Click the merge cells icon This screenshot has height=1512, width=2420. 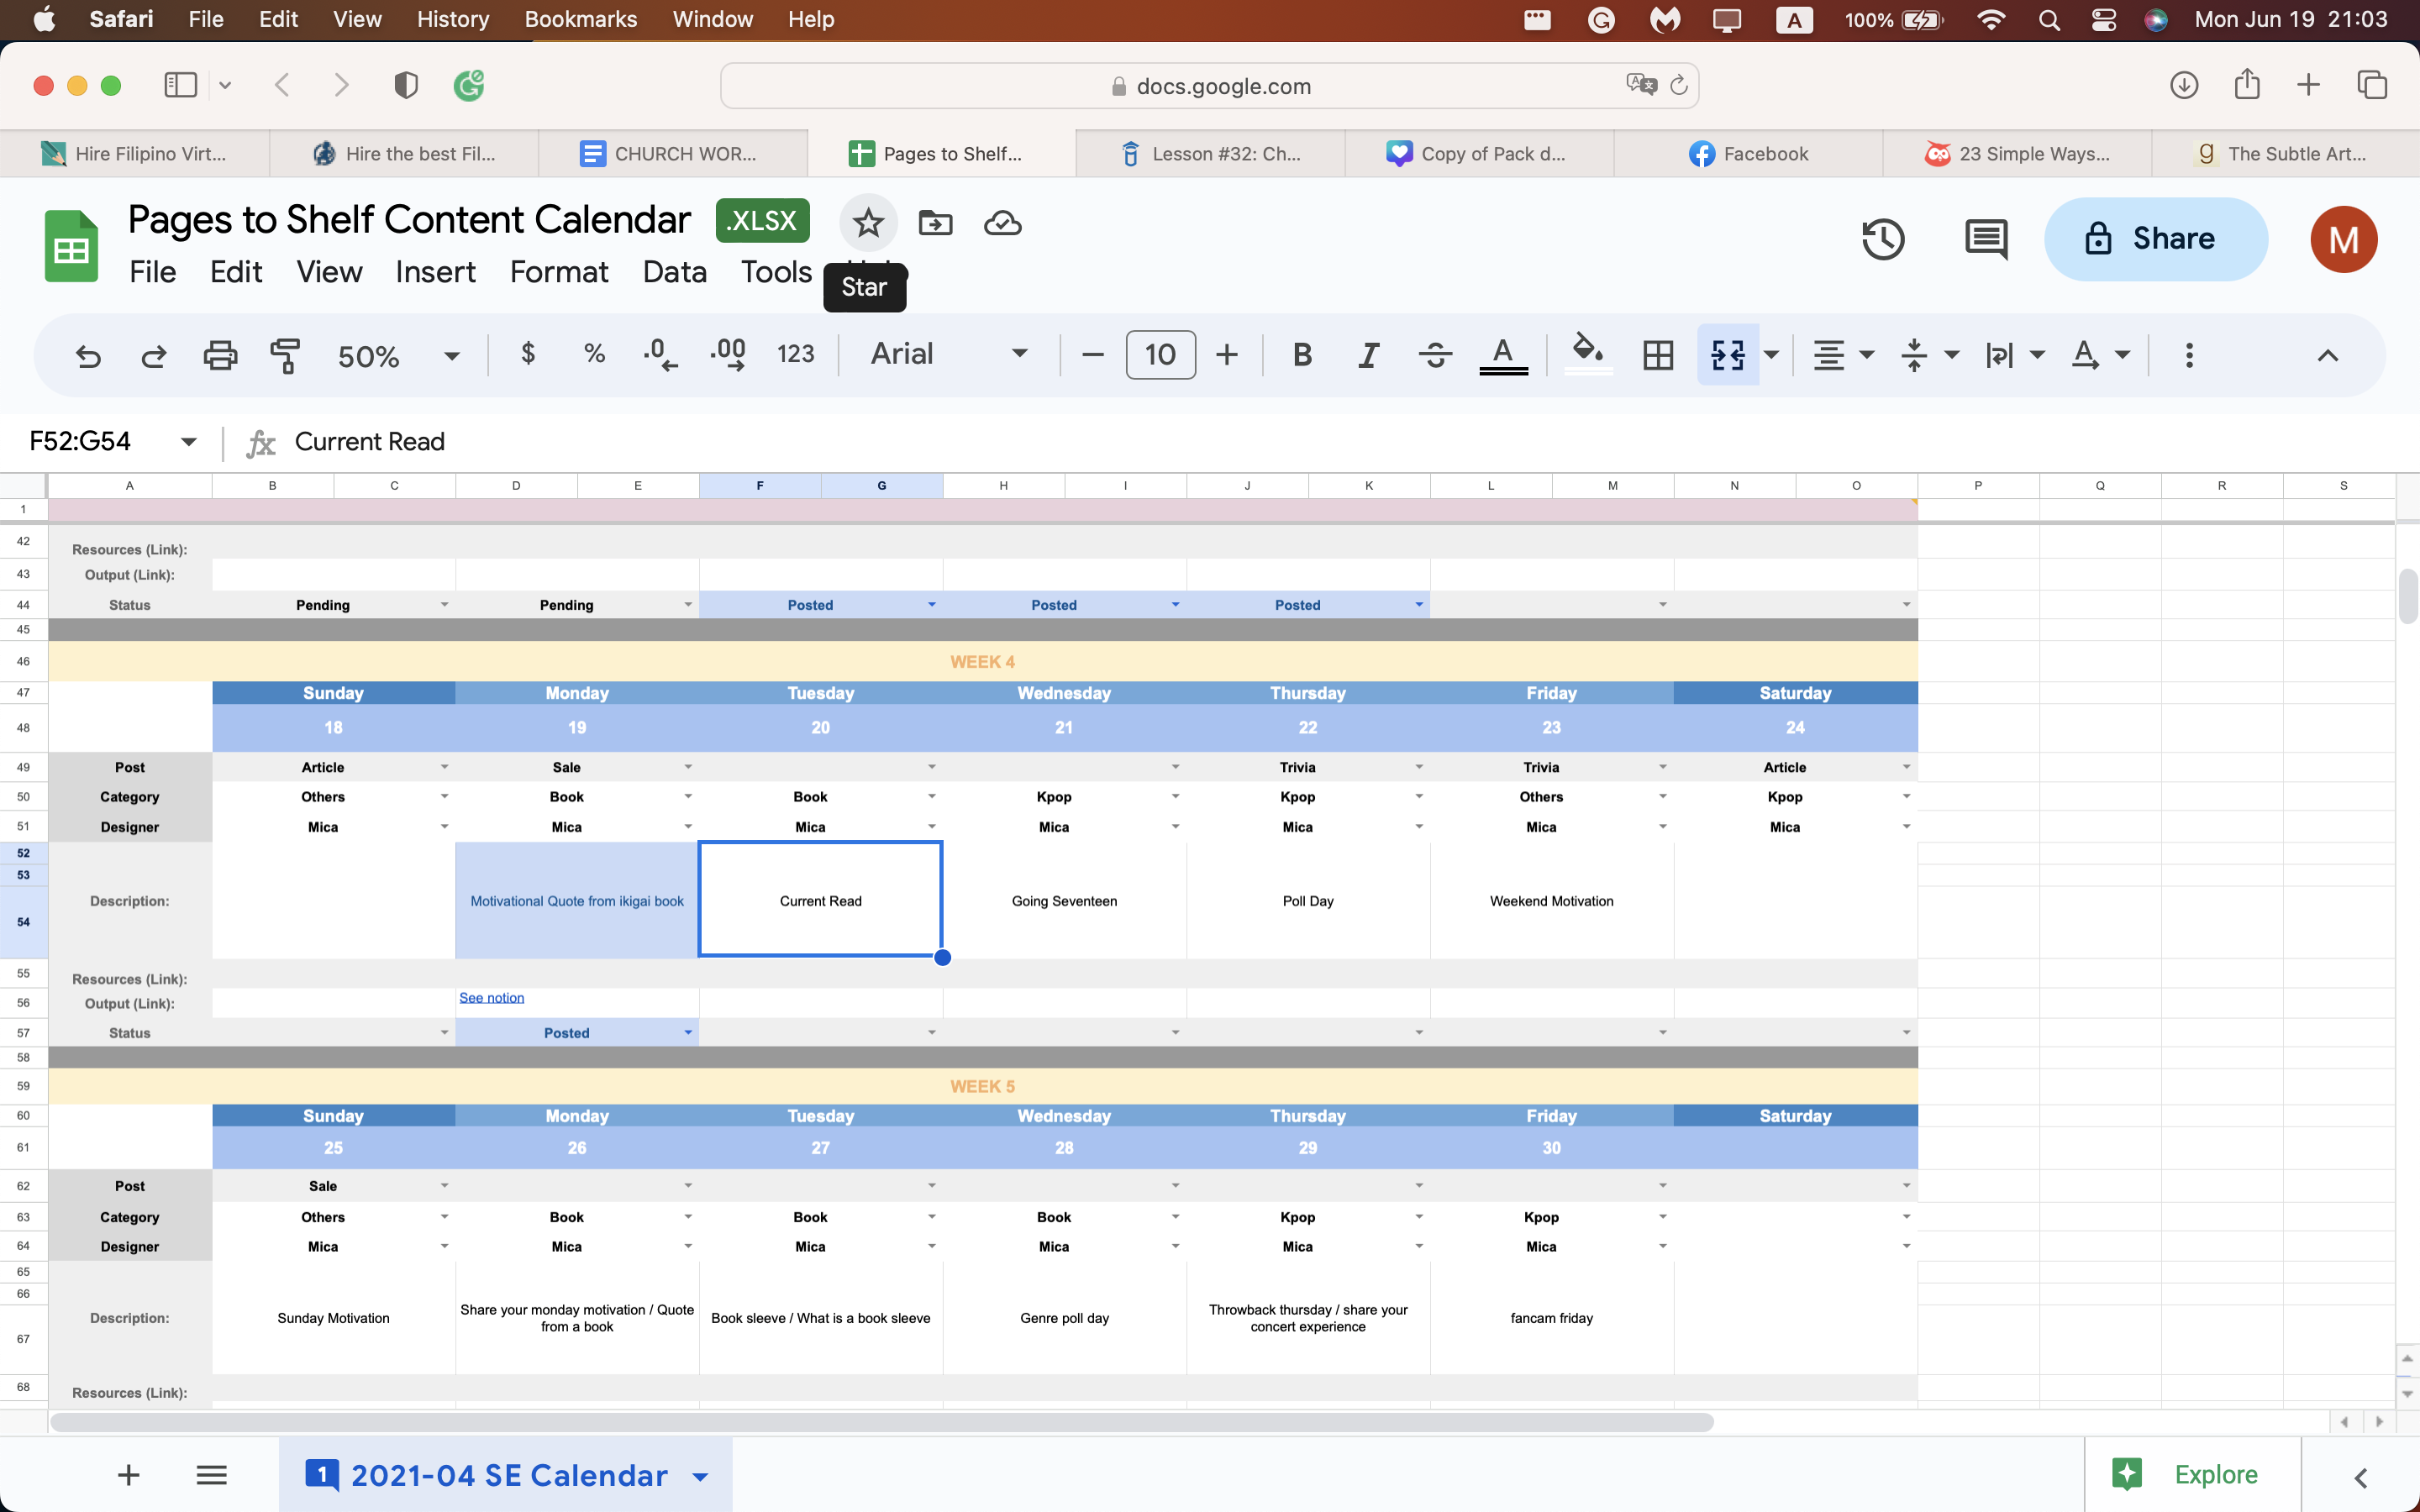pyautogui.click(x=1728, y=354)
